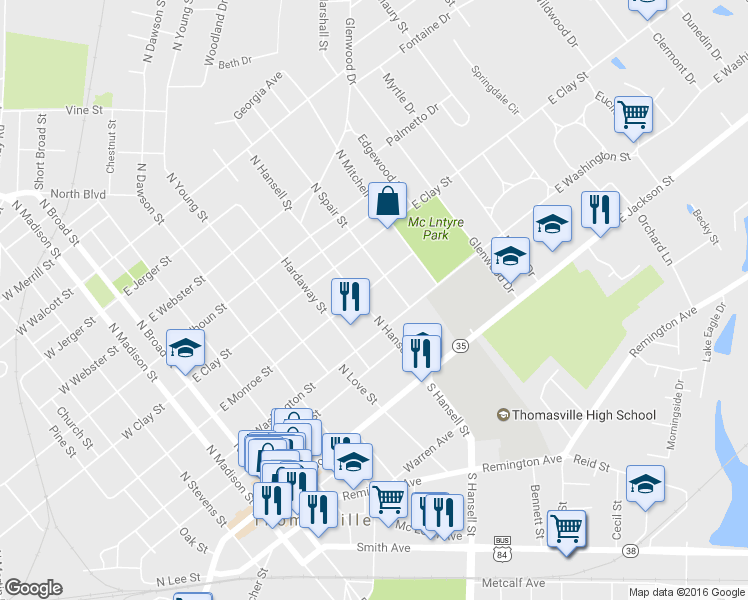Select the restaurant marker near Hardaway St
Image resolution: width=748 pixels, height=600 pixels.
tap(351, 300)
